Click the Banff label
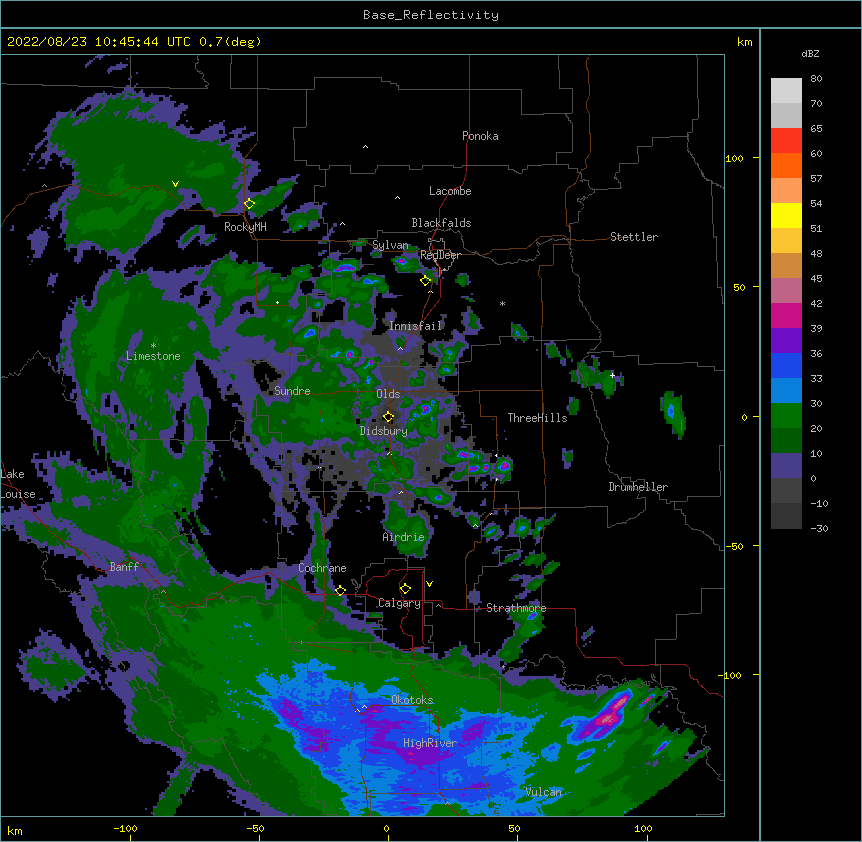Viewport: 862px width, 842px height. 124,567
